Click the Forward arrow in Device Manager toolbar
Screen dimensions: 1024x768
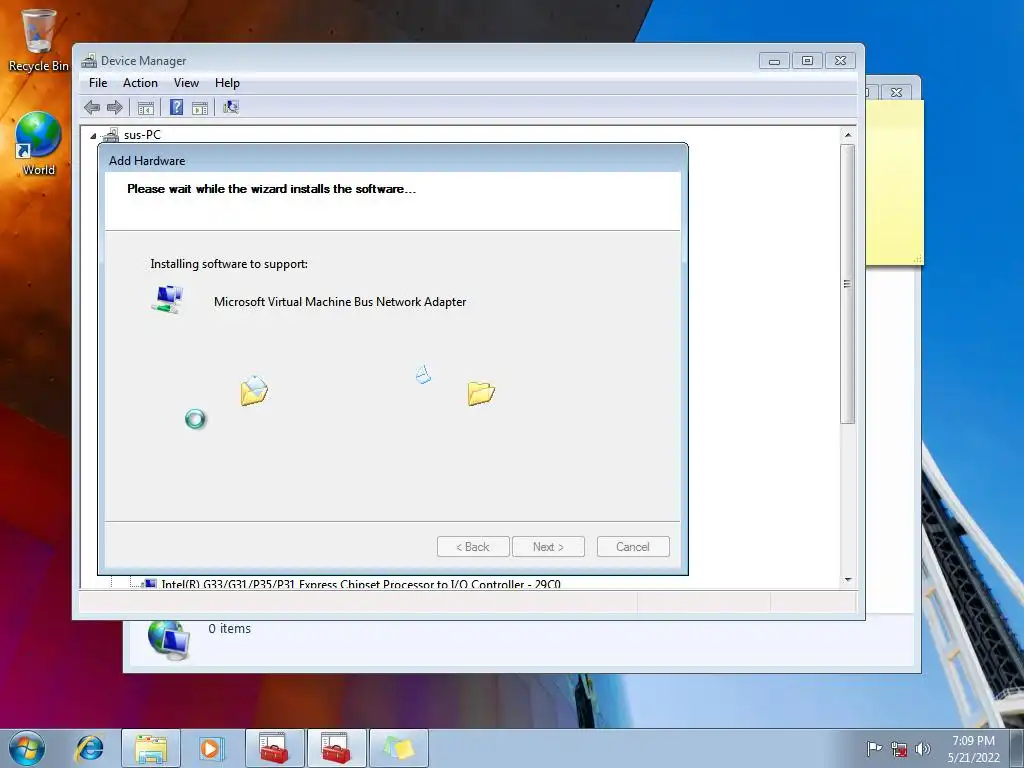tap(115, 107)
